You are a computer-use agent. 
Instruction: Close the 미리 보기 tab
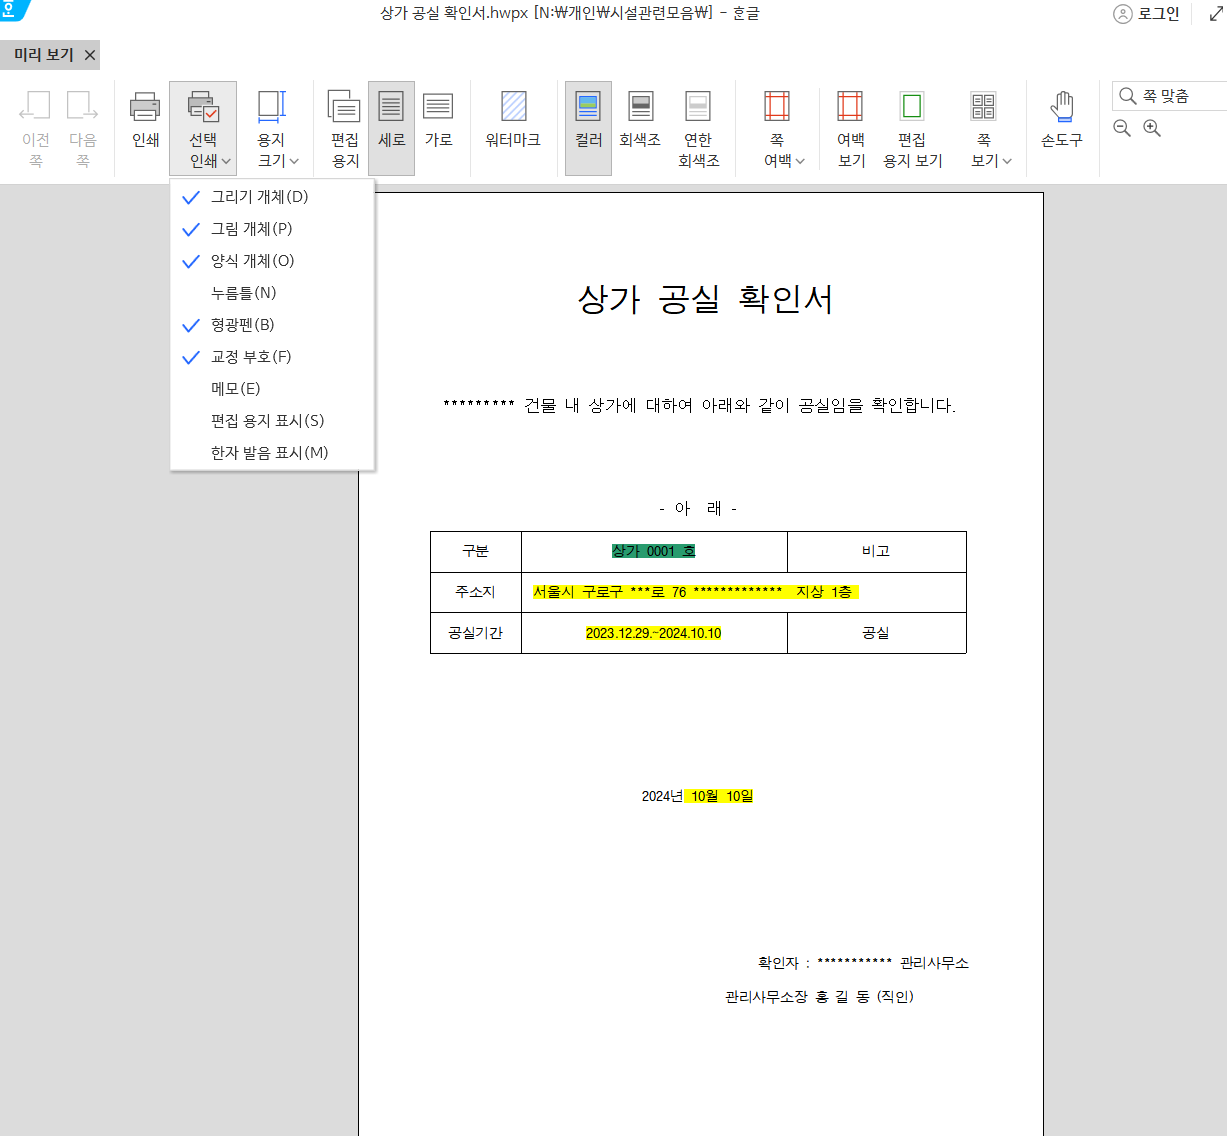tap(88, 55)
